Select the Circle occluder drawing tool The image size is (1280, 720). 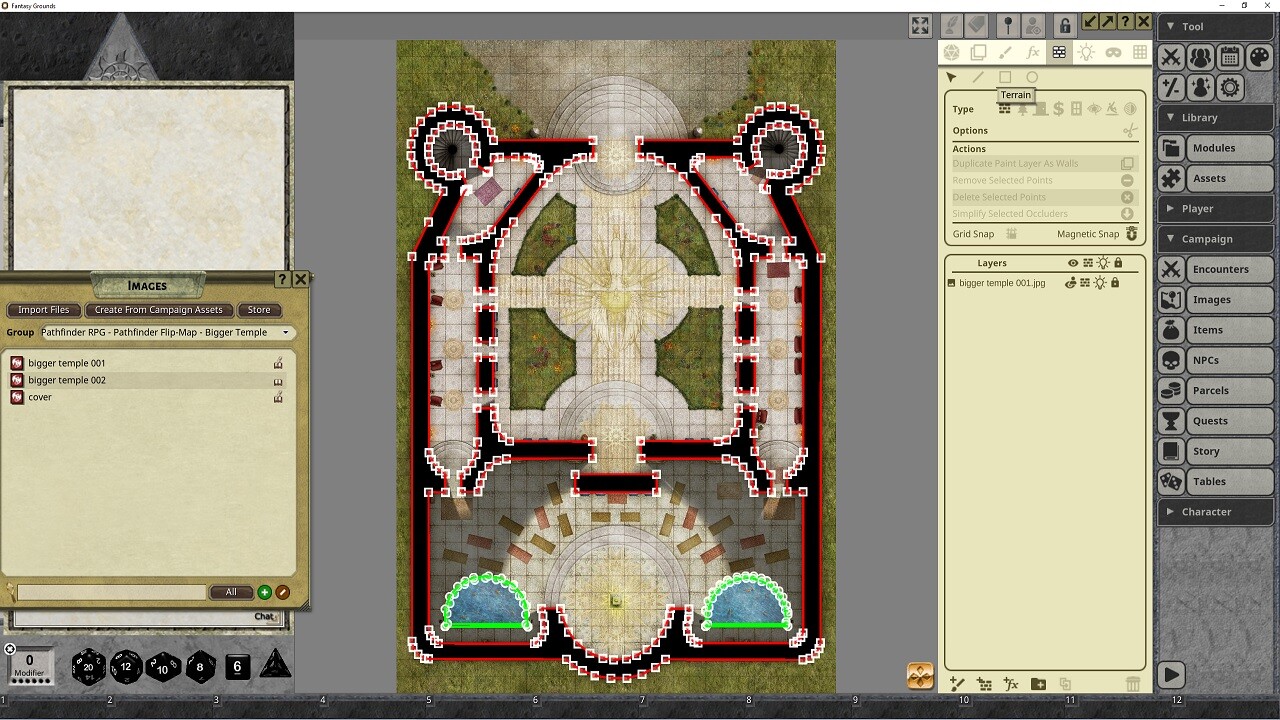tap(1032, 77)
